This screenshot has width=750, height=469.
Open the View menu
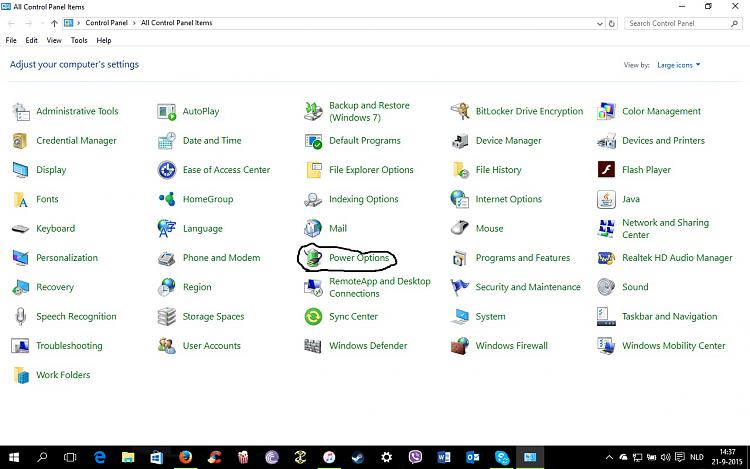click(54, 41)
